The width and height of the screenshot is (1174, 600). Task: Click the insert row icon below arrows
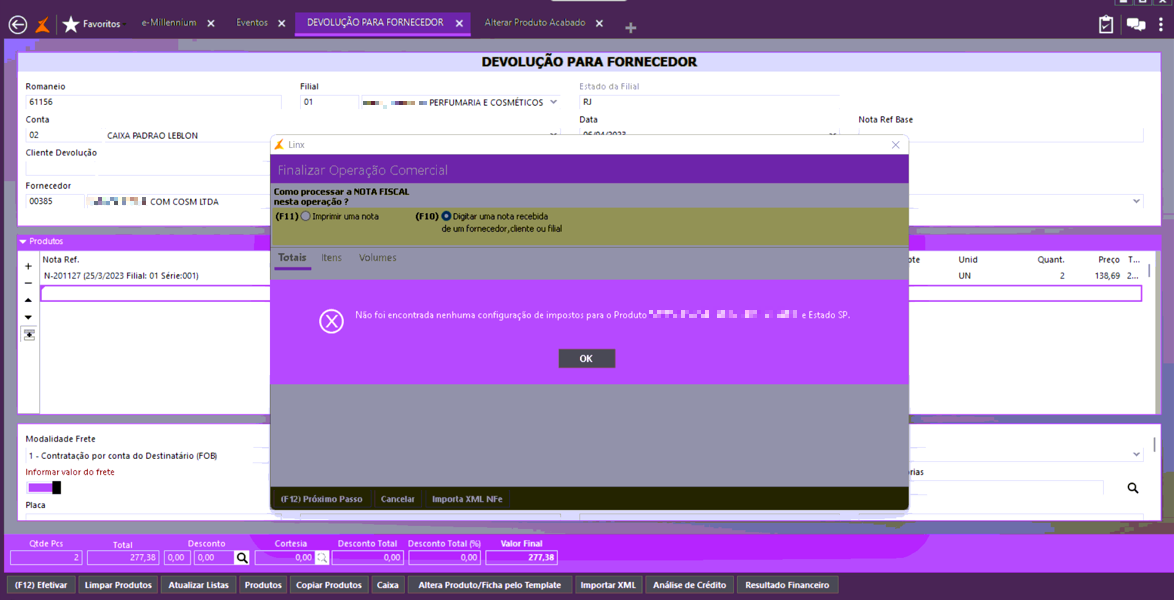pyautogui.click(x=28, y=334)
